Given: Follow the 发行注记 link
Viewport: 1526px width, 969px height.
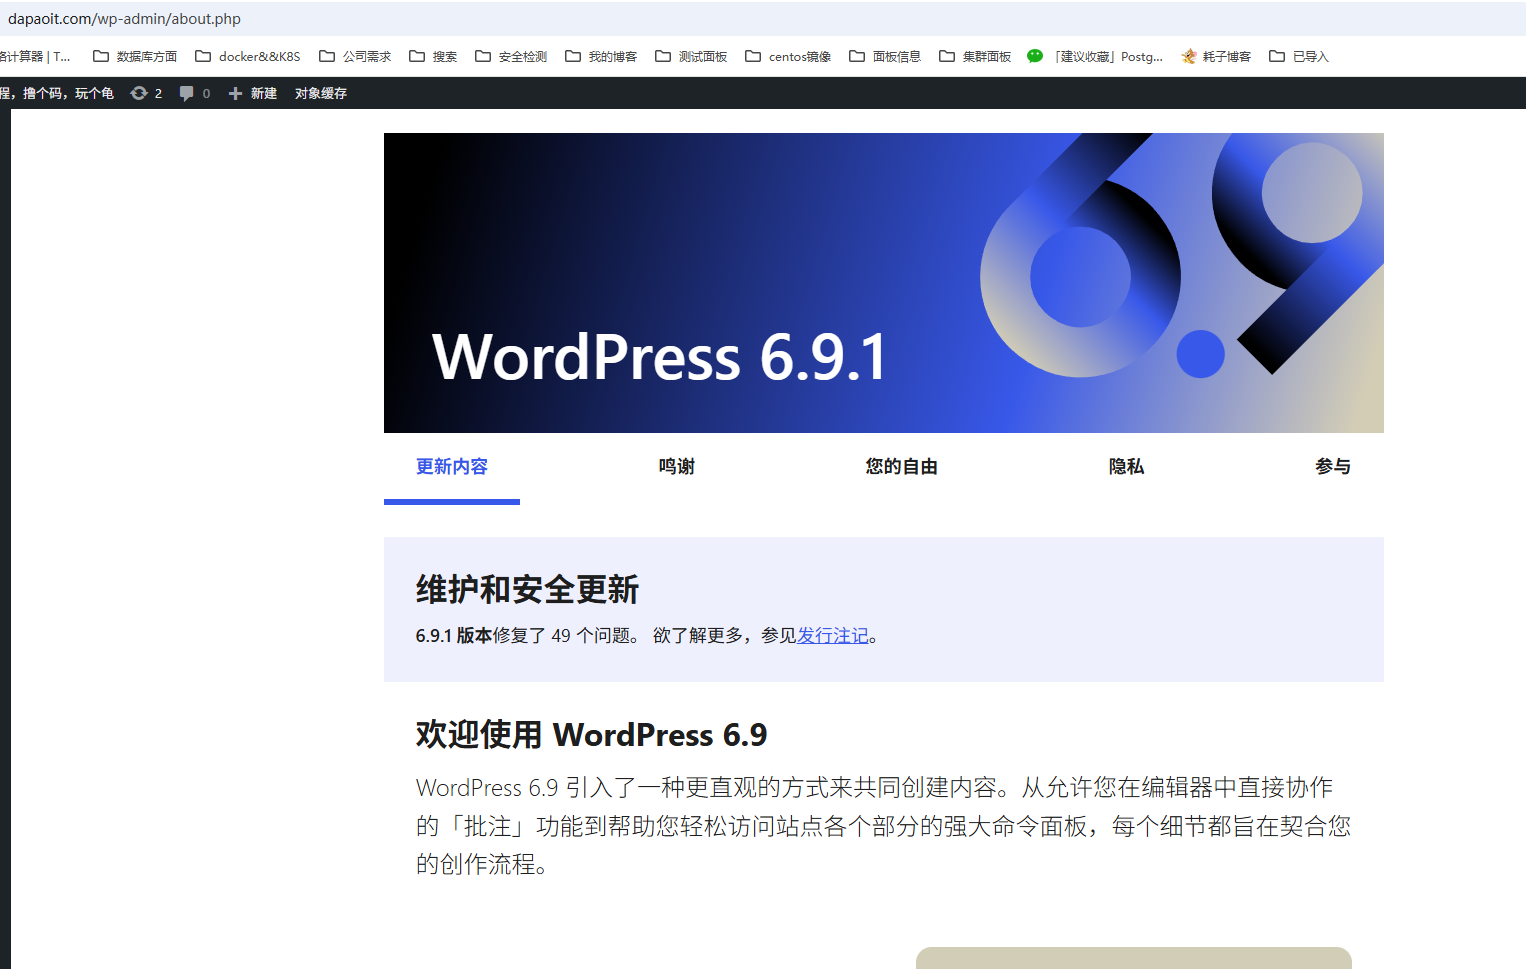Looking at the screenshot, I should (x=832, y=636).
